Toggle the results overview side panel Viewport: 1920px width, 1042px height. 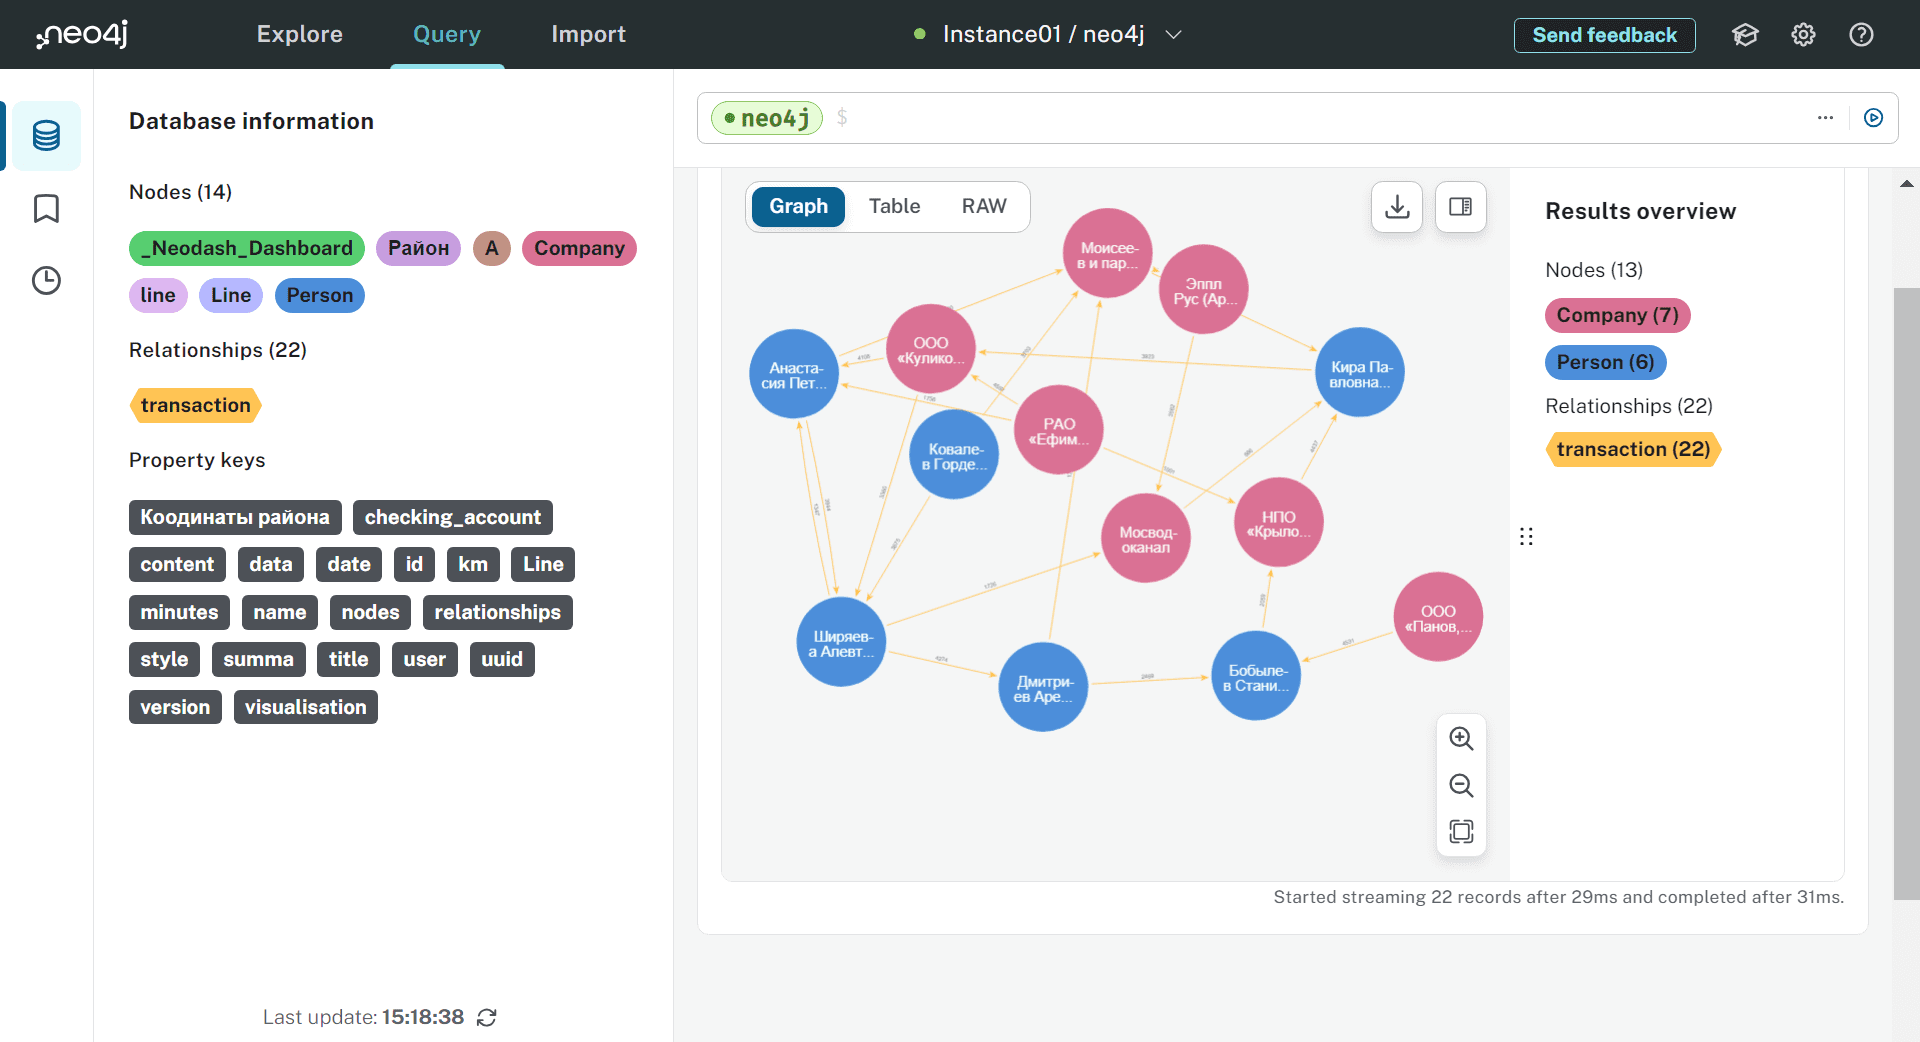1460,207
